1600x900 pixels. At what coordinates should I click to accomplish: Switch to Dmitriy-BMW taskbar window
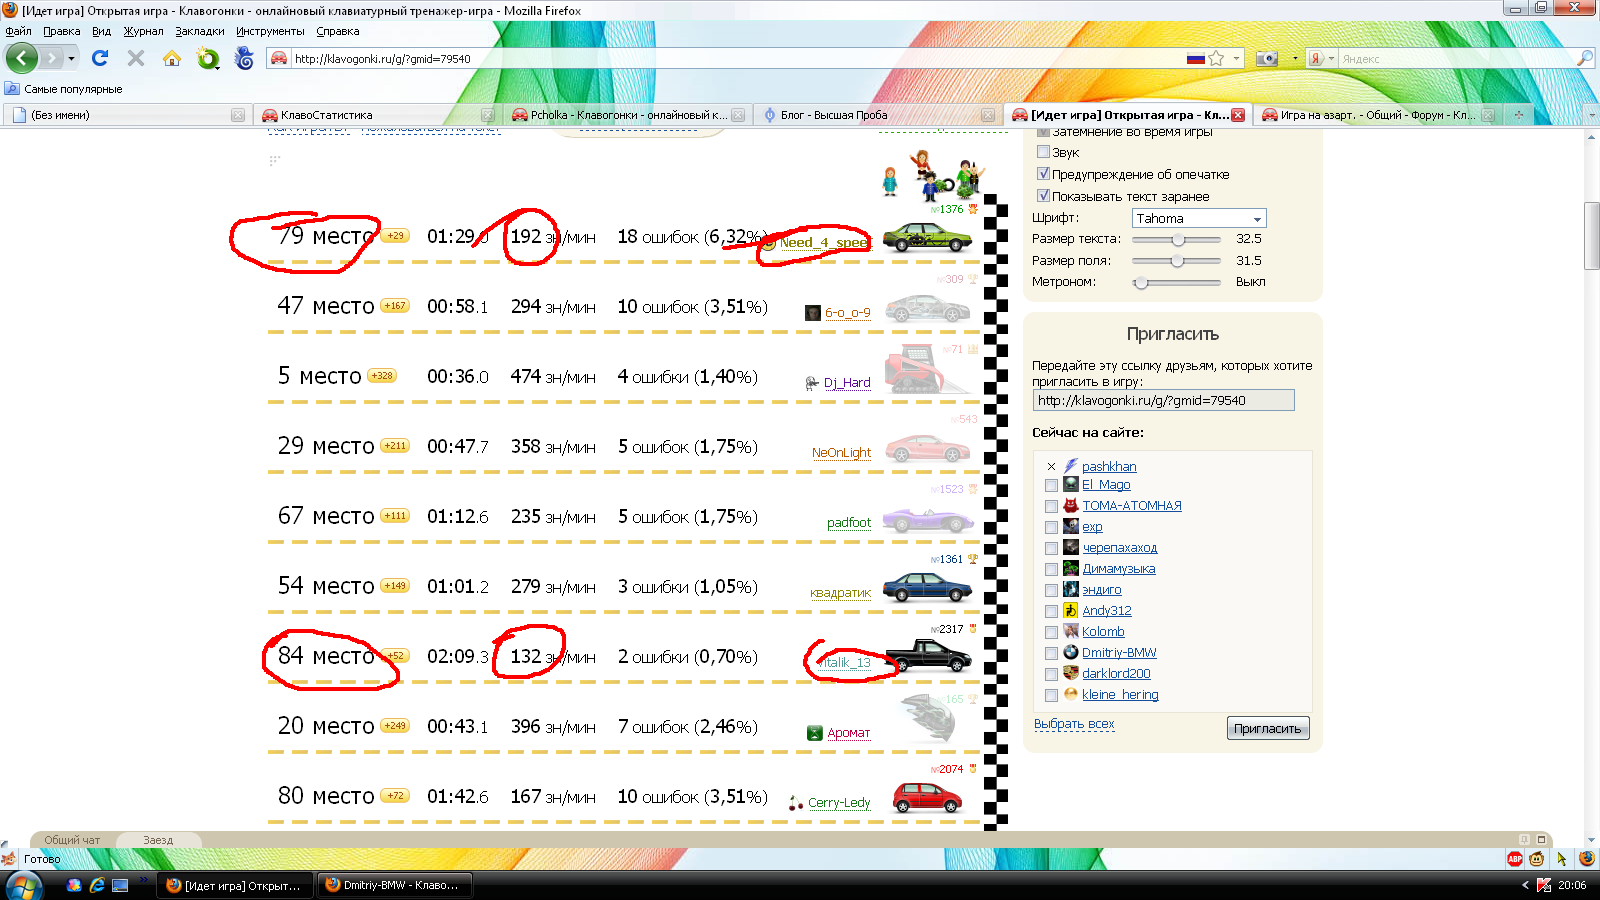click(394, 885)
